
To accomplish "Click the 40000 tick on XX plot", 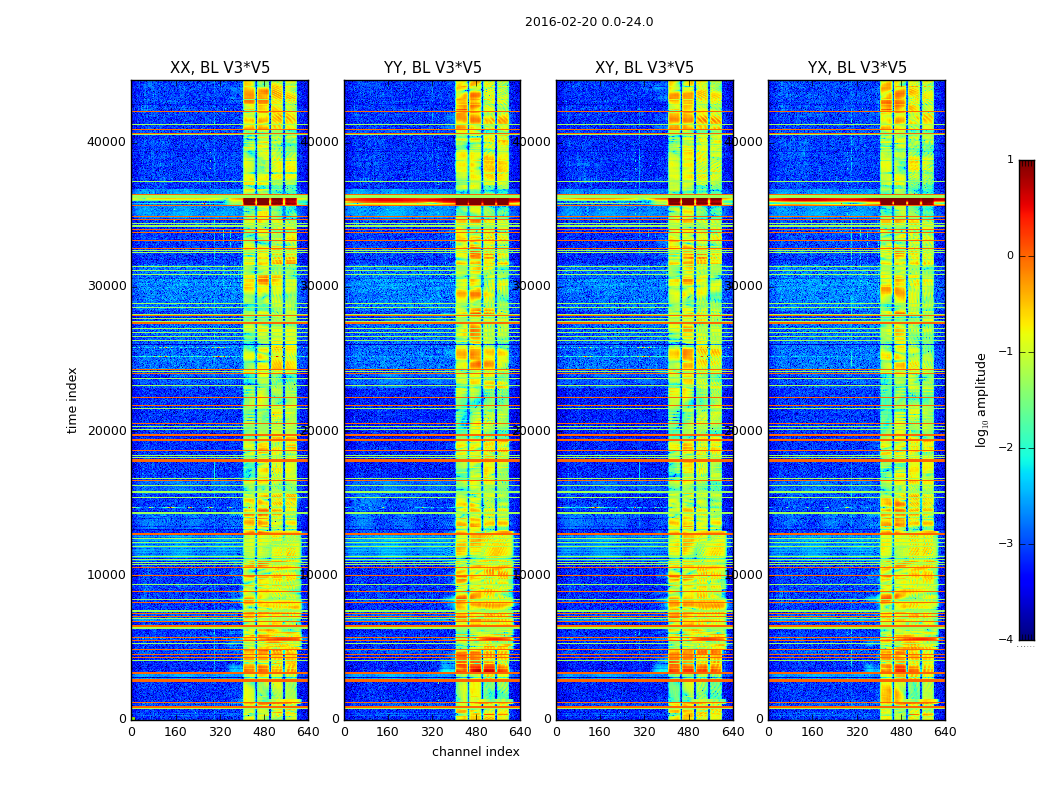I will (x=106, y=141).
